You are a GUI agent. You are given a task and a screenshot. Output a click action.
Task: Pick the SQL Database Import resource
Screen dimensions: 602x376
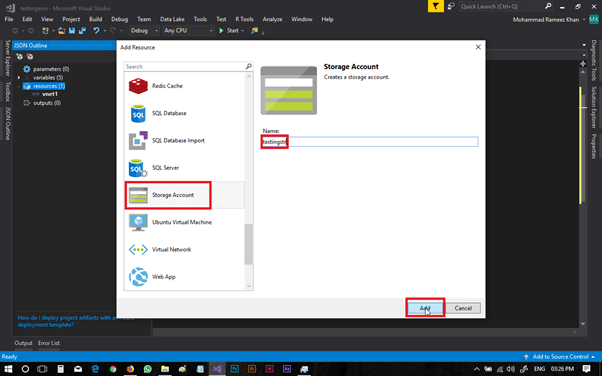[184, 140]
